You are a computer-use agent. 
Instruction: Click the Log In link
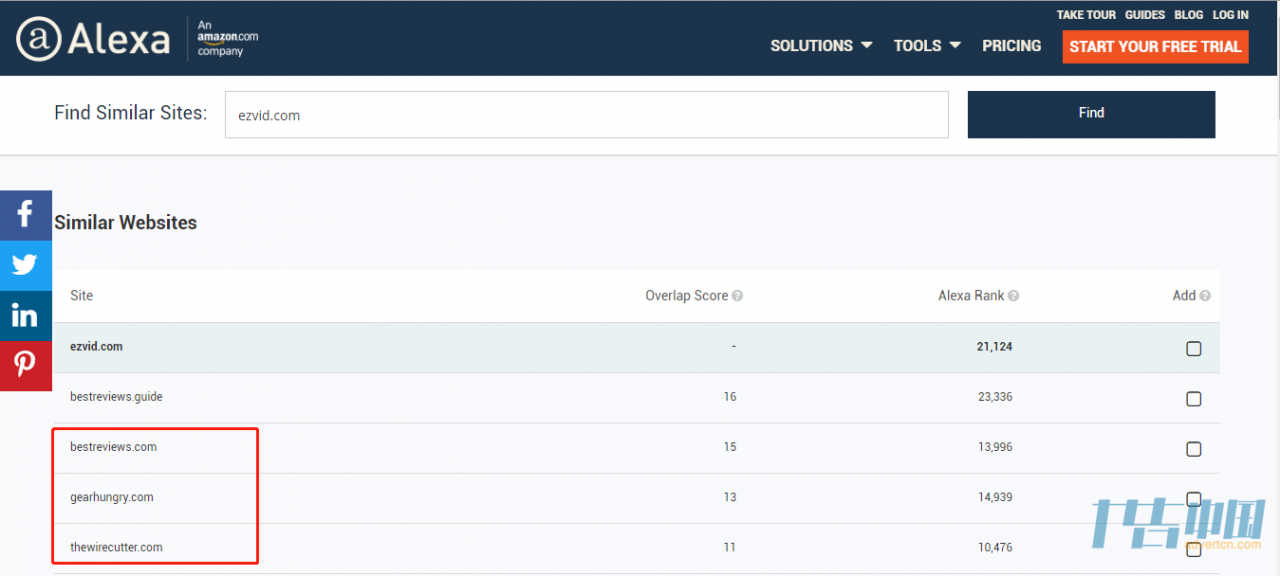(1230, 15)
